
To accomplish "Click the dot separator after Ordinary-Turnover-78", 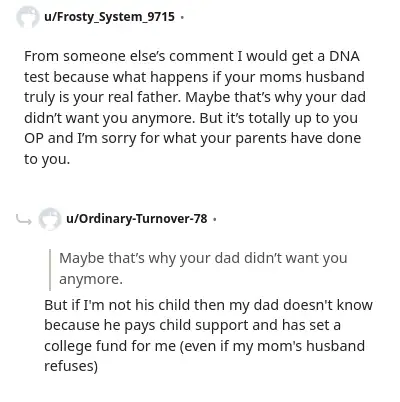I will (x=215, y=219).
